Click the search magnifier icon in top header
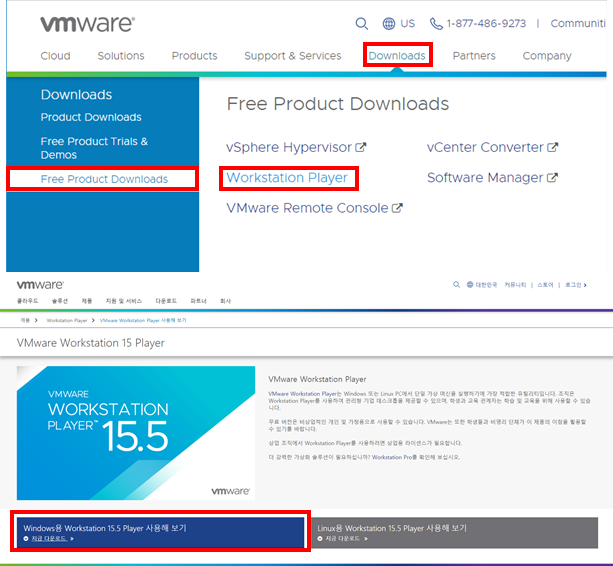The image size is (613, 566). pyautogui.click(x=362, y=23)
